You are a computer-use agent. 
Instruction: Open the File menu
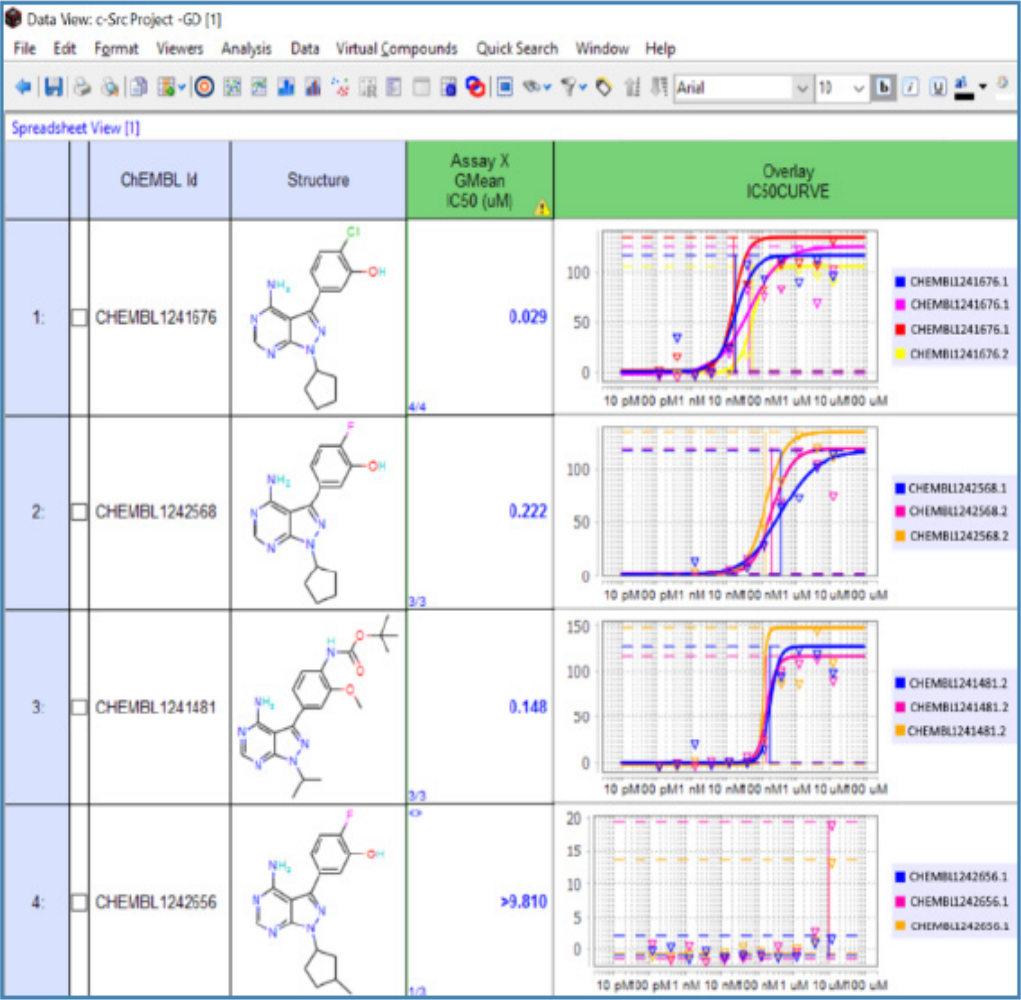[x=25, y=49]
